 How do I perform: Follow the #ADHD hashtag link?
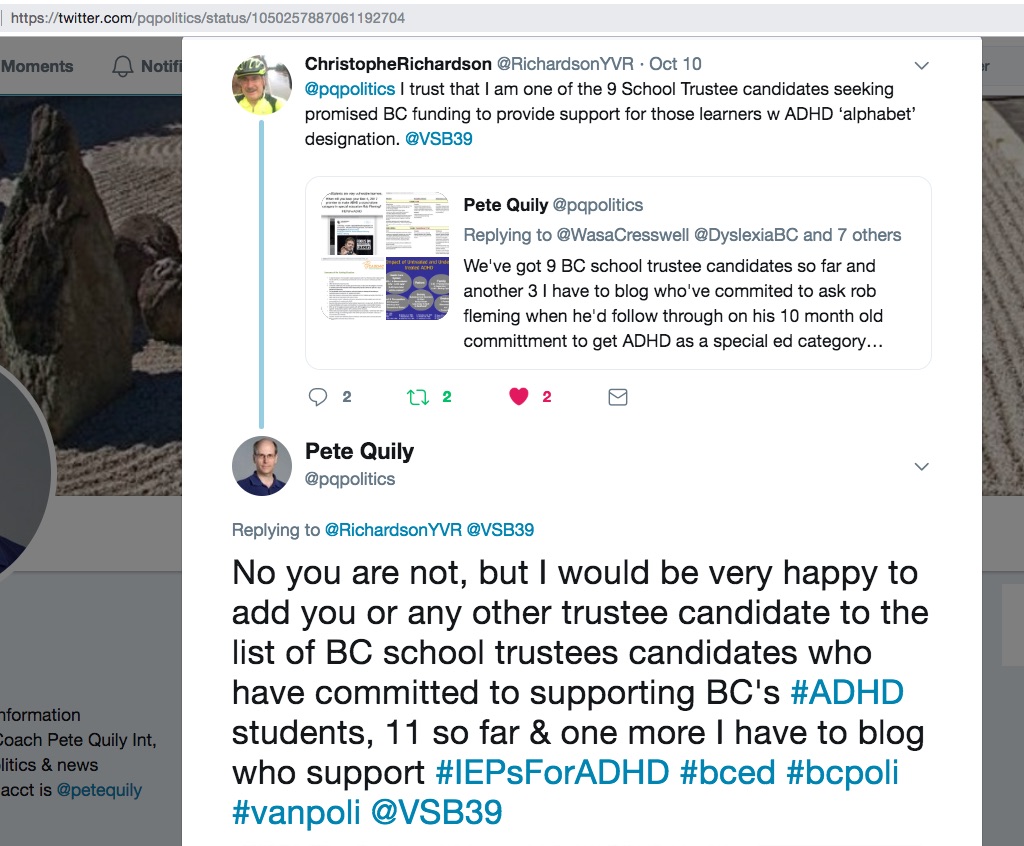(x=846, y=692)
